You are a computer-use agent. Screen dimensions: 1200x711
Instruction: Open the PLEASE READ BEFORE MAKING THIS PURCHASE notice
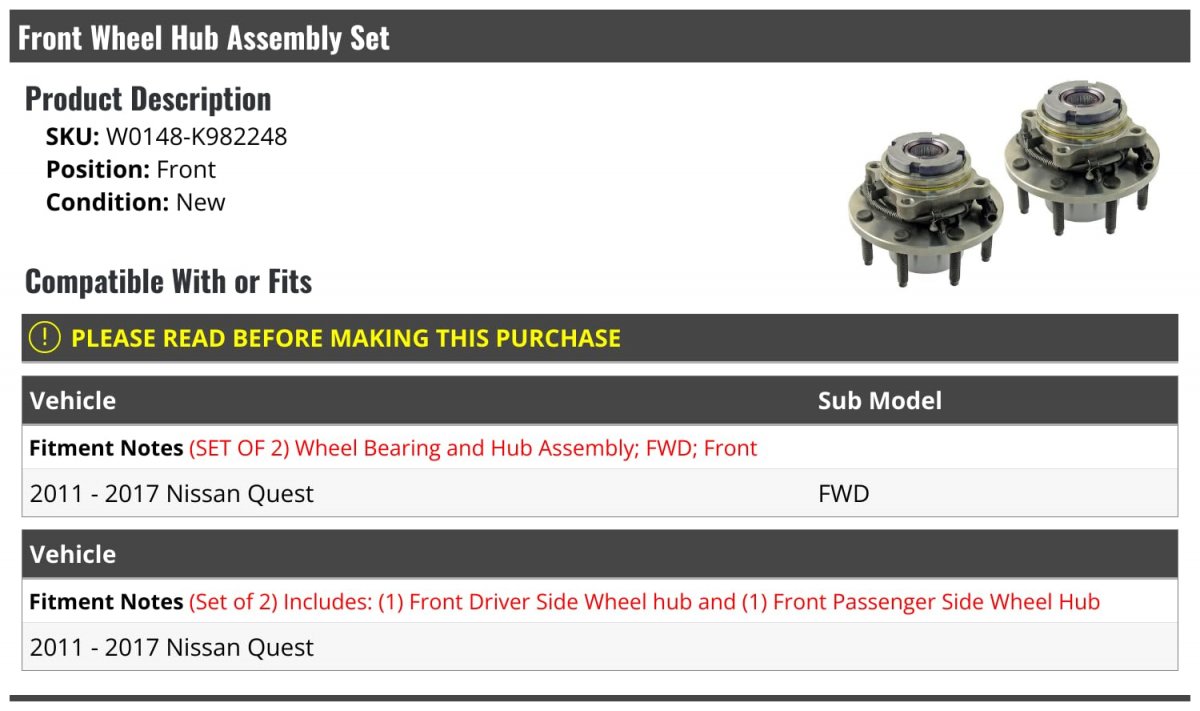346,338
